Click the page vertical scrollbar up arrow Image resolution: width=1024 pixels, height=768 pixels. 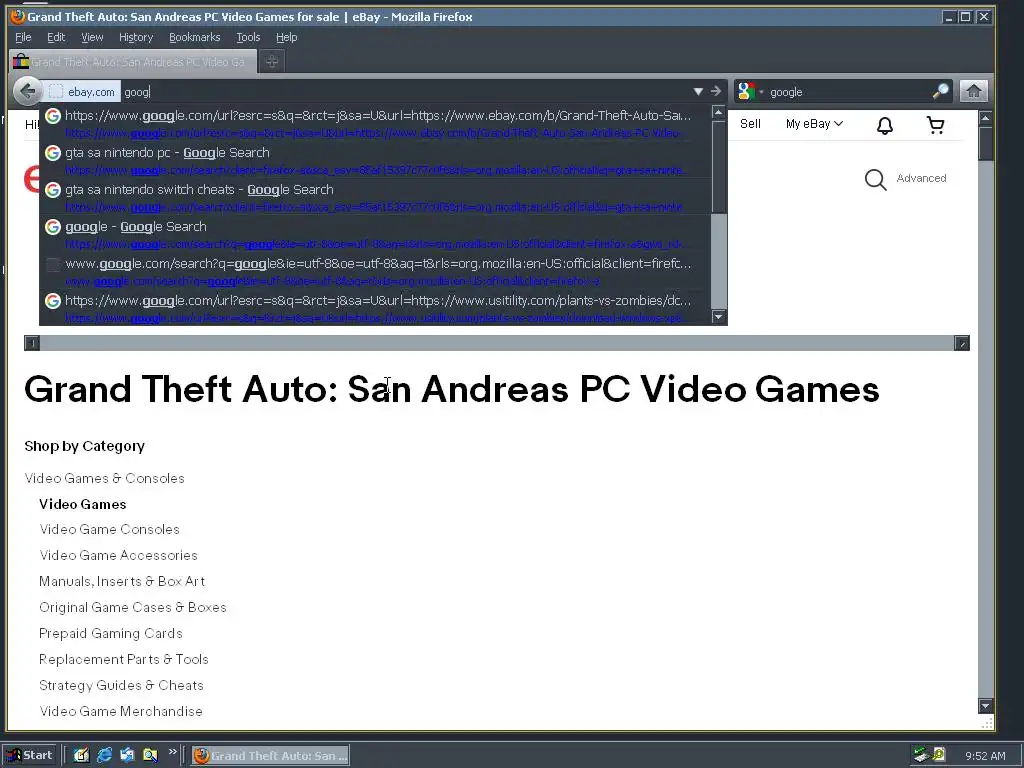coord(985,118)
